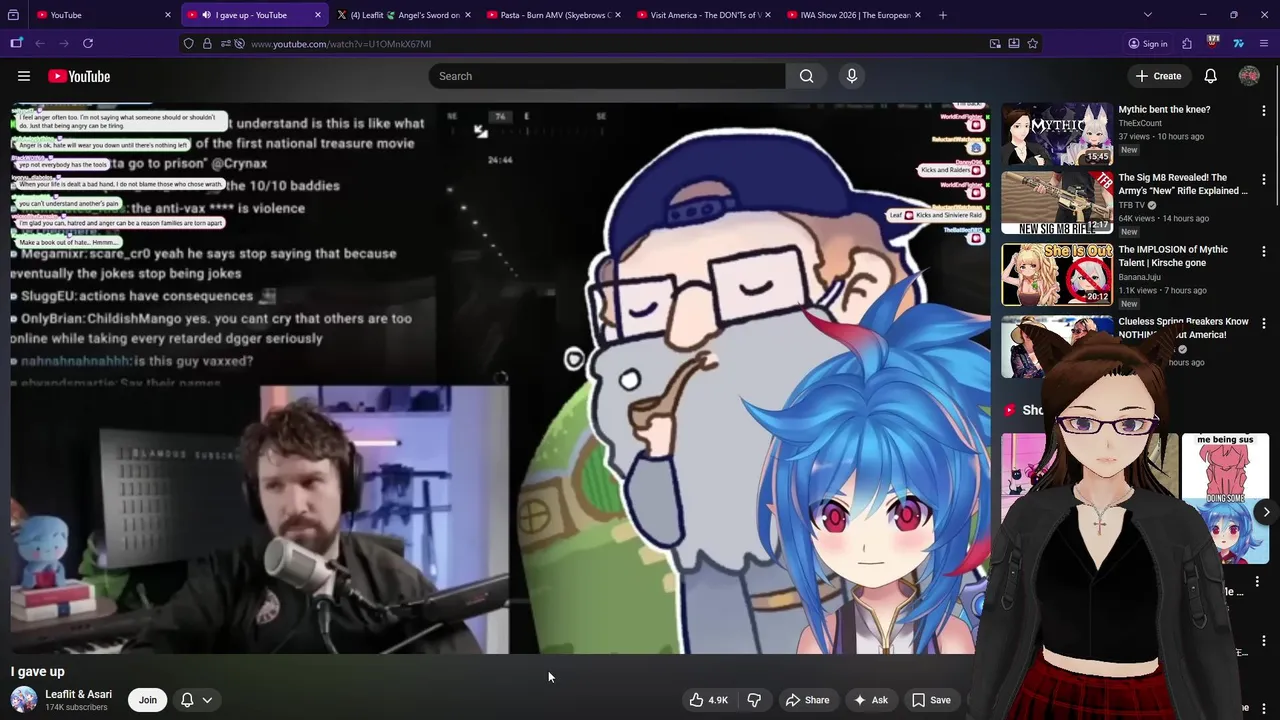1280x720 pixels.
Task: Open tracking protection shield icon
Action: pos(189,44)
